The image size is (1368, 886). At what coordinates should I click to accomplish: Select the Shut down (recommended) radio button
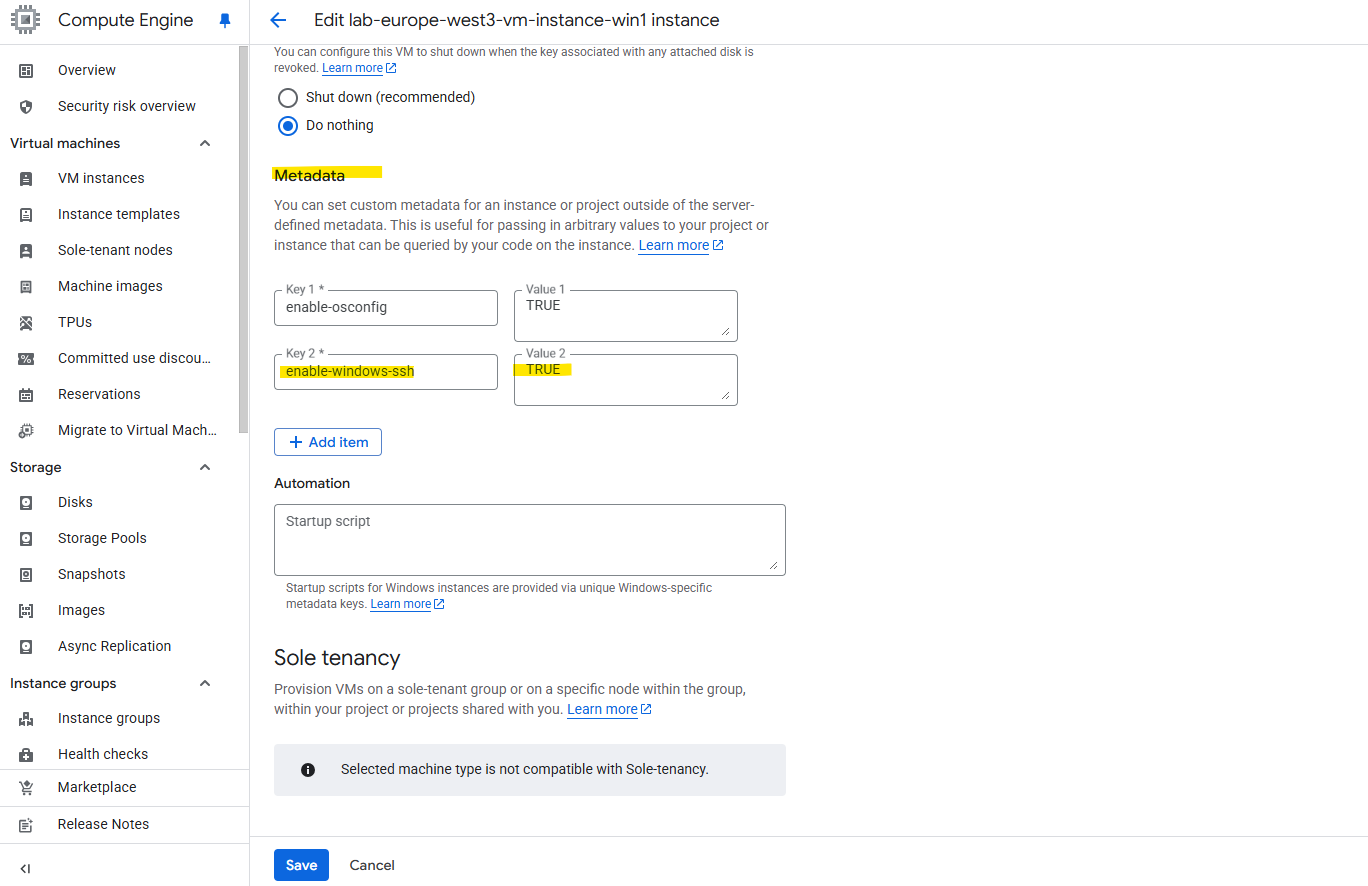[x=288, y=97]
